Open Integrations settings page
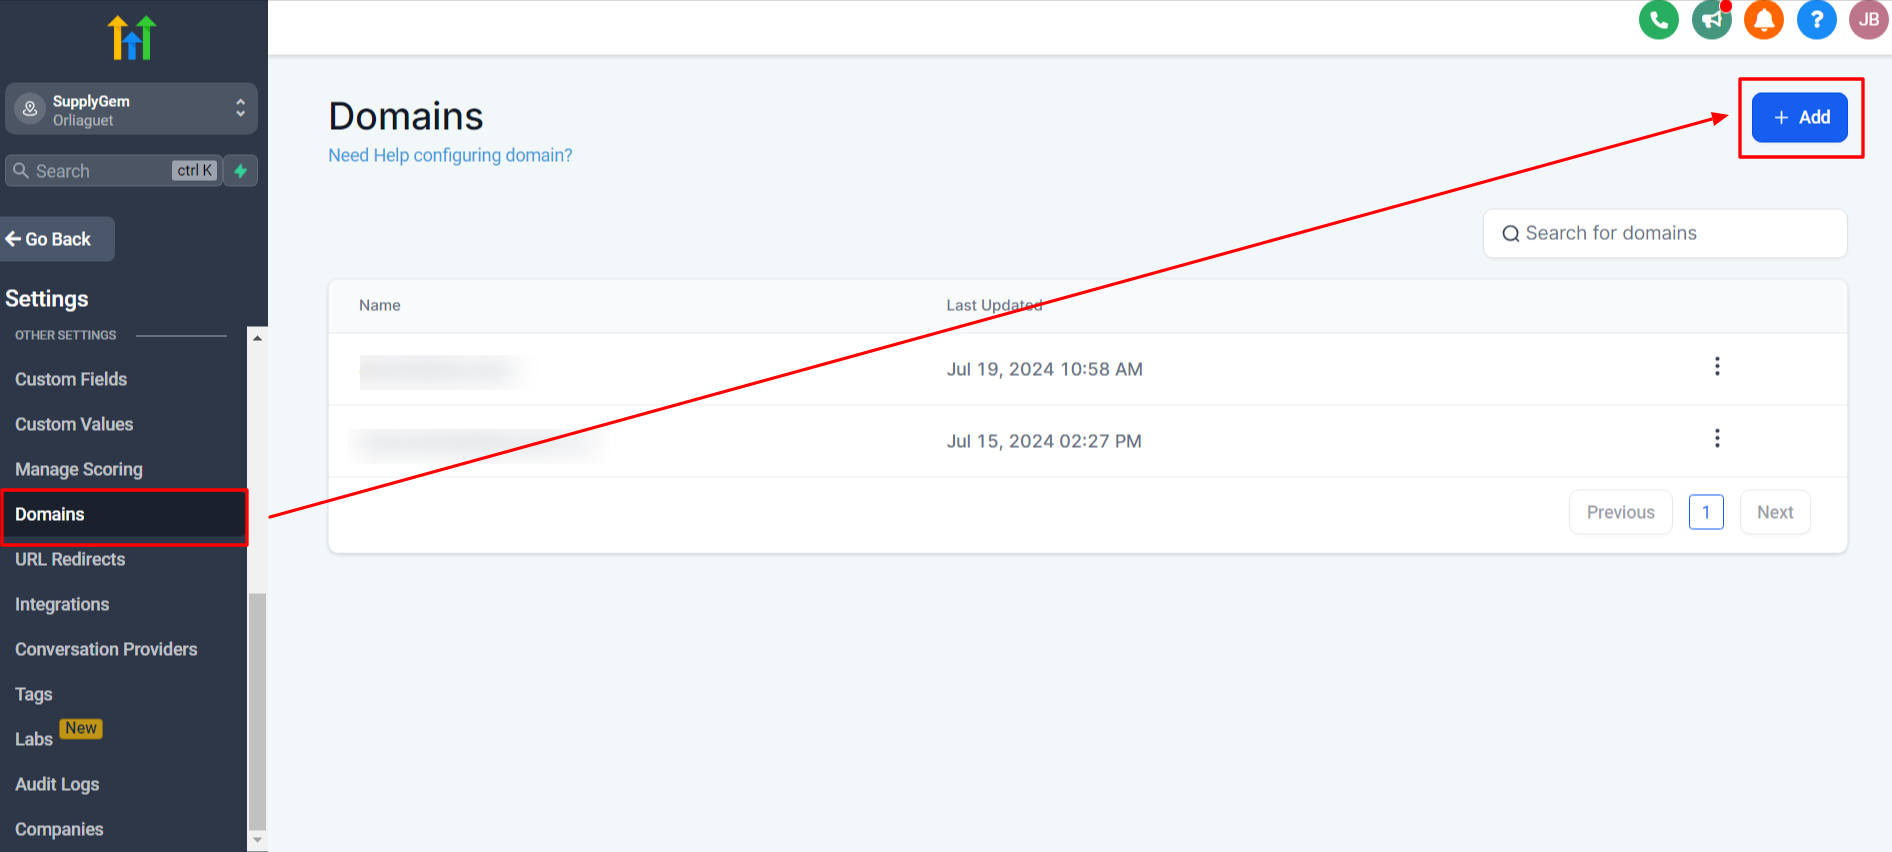This screenshot has height=852, width=1892. tap(62, 605)
